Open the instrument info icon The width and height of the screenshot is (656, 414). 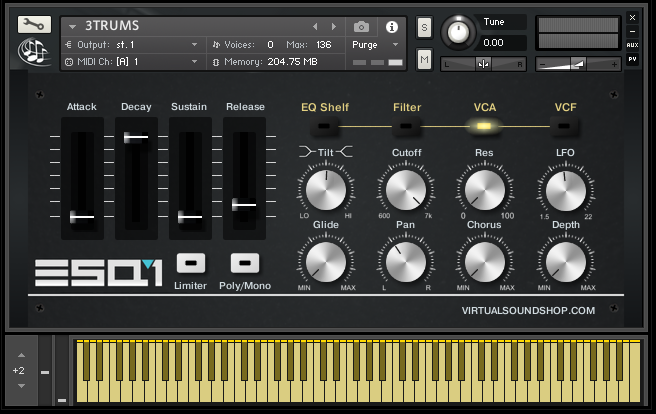tap(391, 26)
